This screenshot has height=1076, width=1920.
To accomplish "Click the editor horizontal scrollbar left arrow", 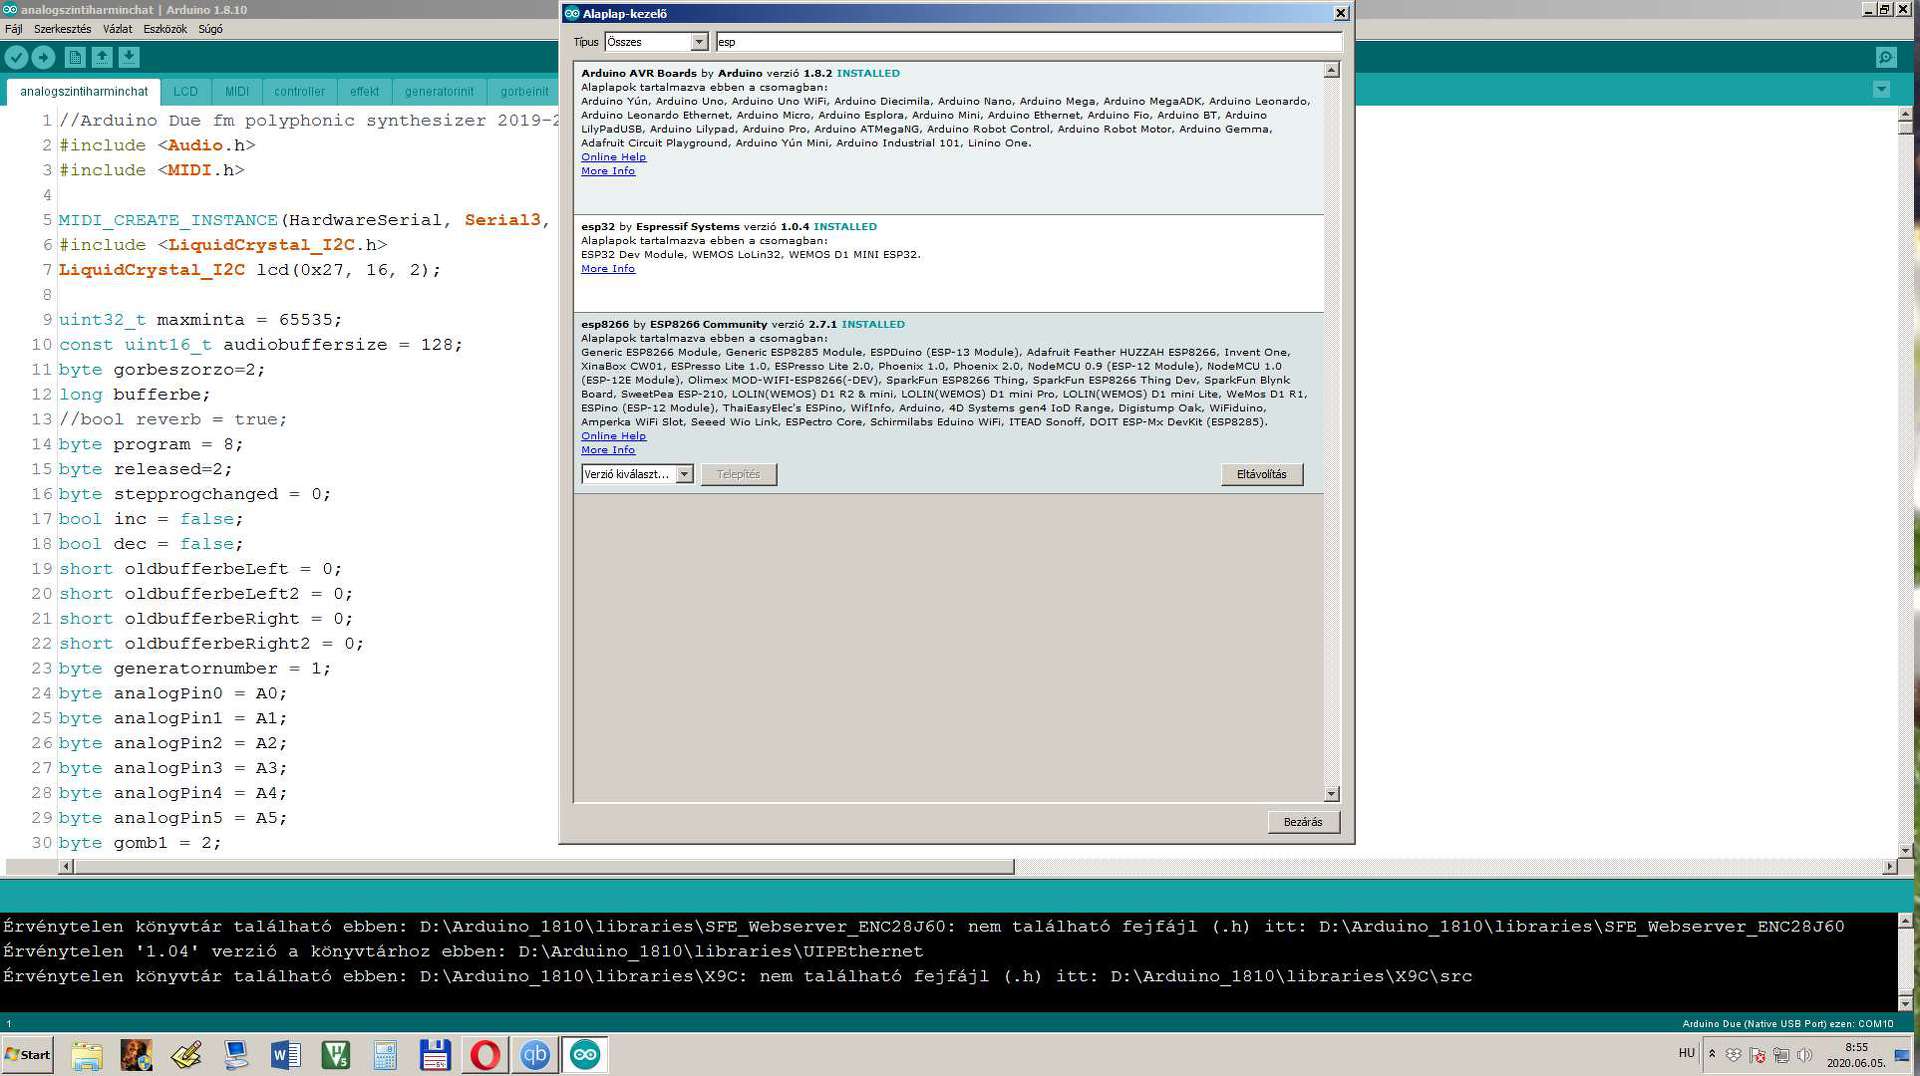I will tap(66, 867).
